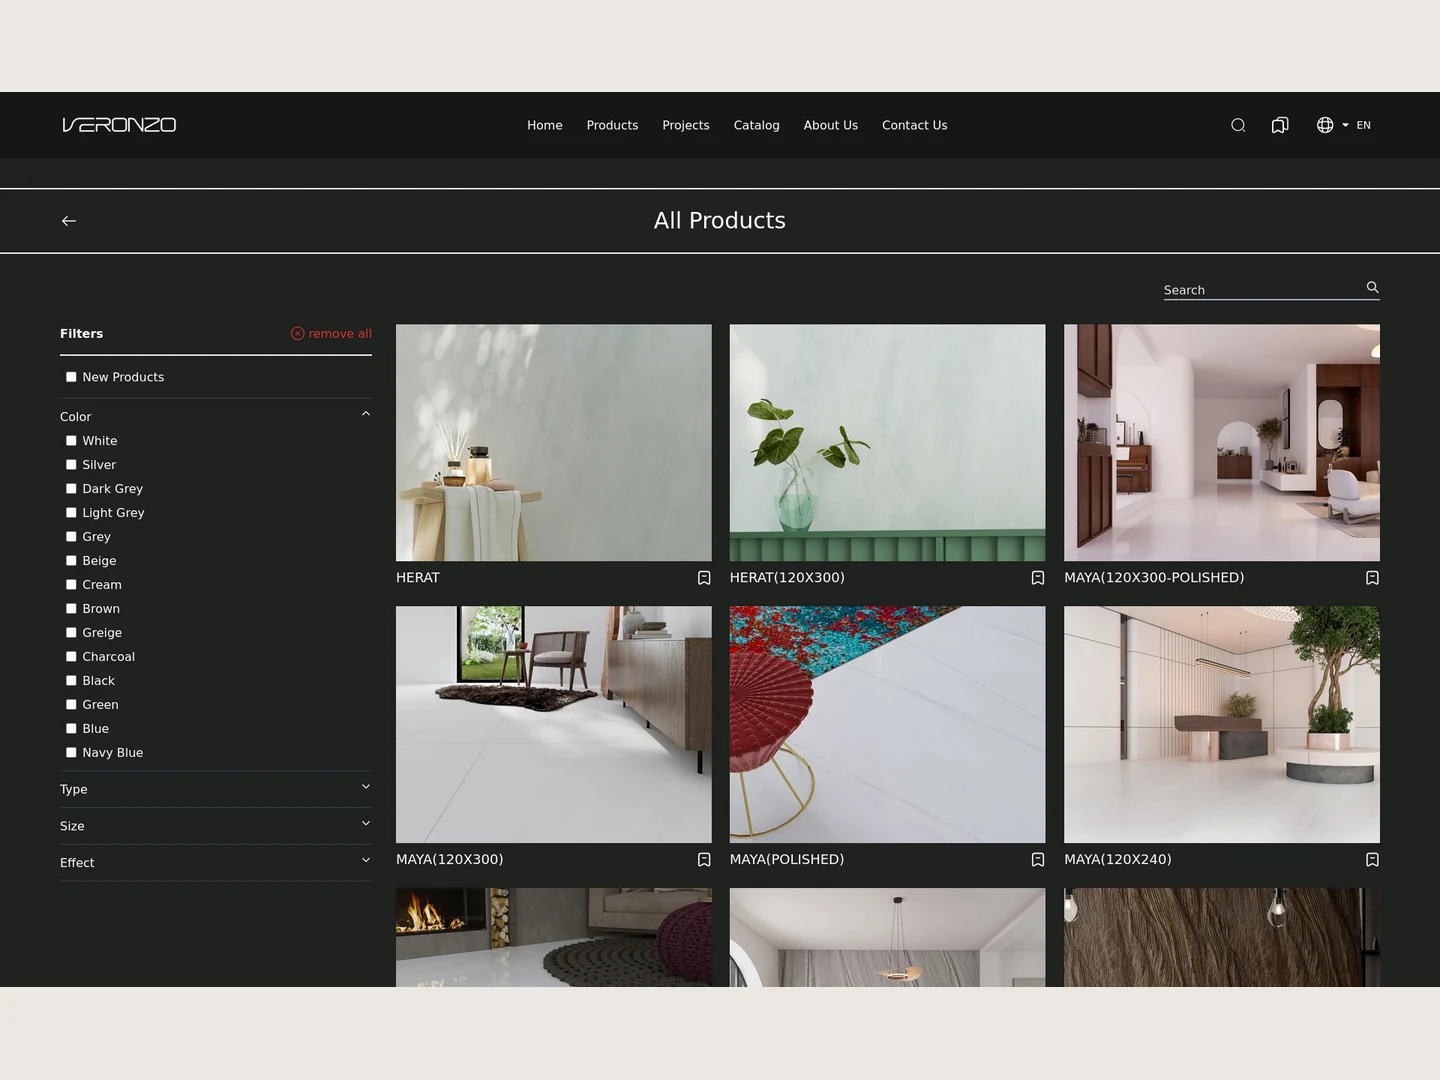Go to the Home page
1440x1080 pixels.
pyautogui.click(x=545, y=125)
